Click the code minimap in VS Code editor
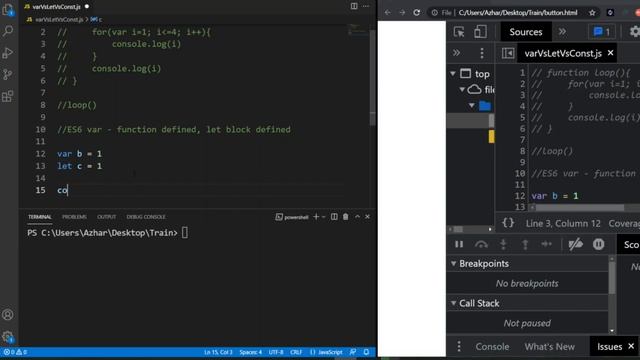 (x=358, y=30)
